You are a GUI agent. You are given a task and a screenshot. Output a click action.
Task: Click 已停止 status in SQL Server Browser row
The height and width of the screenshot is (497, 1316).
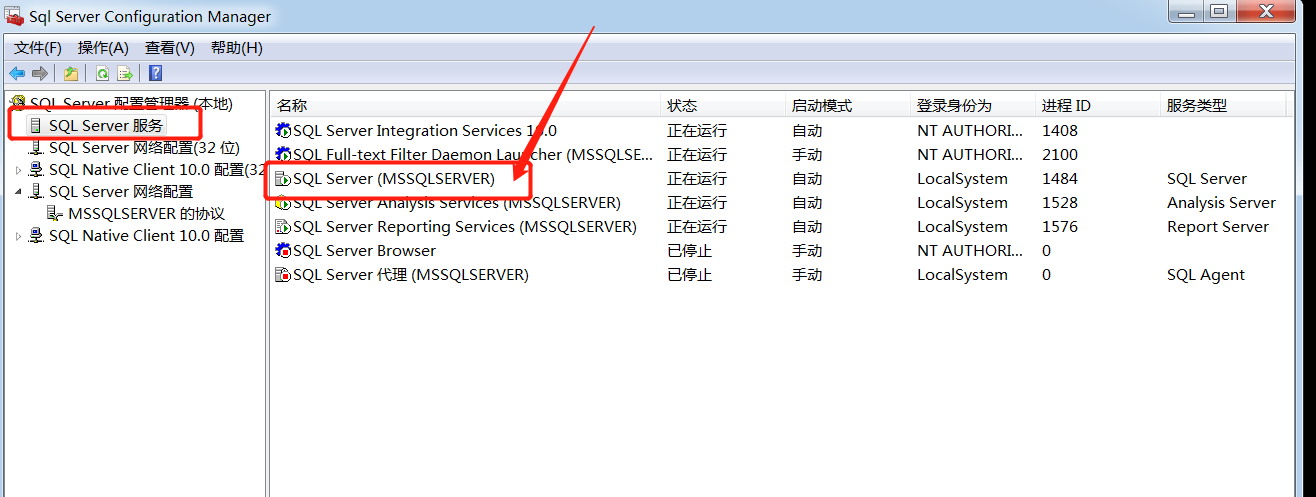[690, 251]
